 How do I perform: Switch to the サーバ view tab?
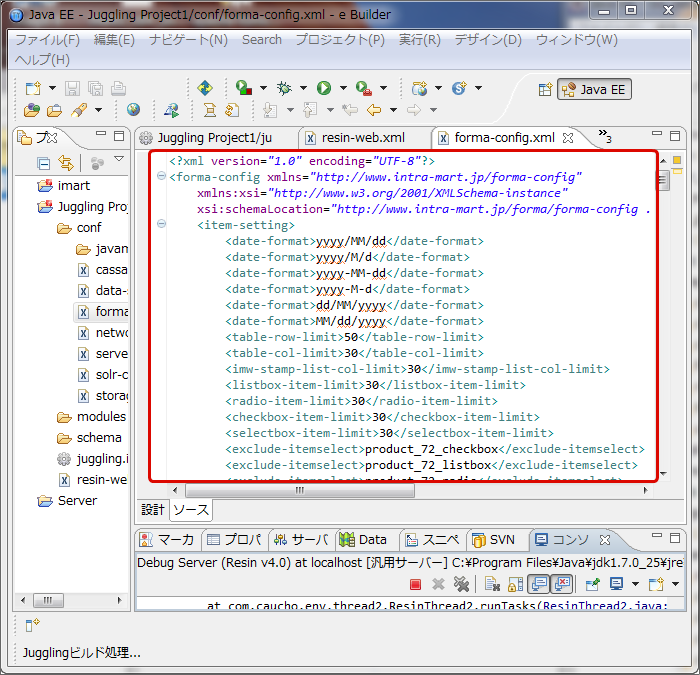tap(301, 540)
